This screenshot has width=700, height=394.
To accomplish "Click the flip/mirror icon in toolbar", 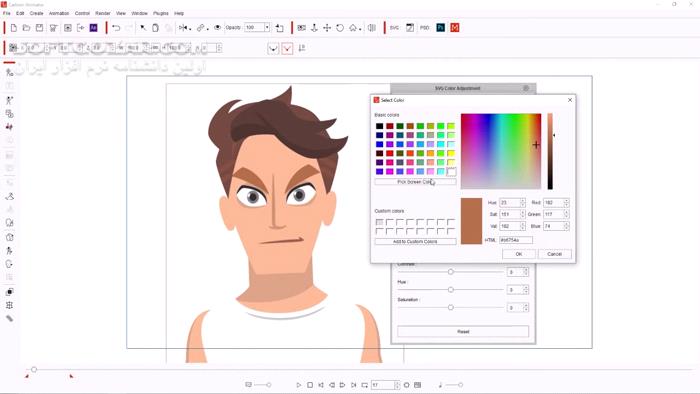I will tap(184, 28).
